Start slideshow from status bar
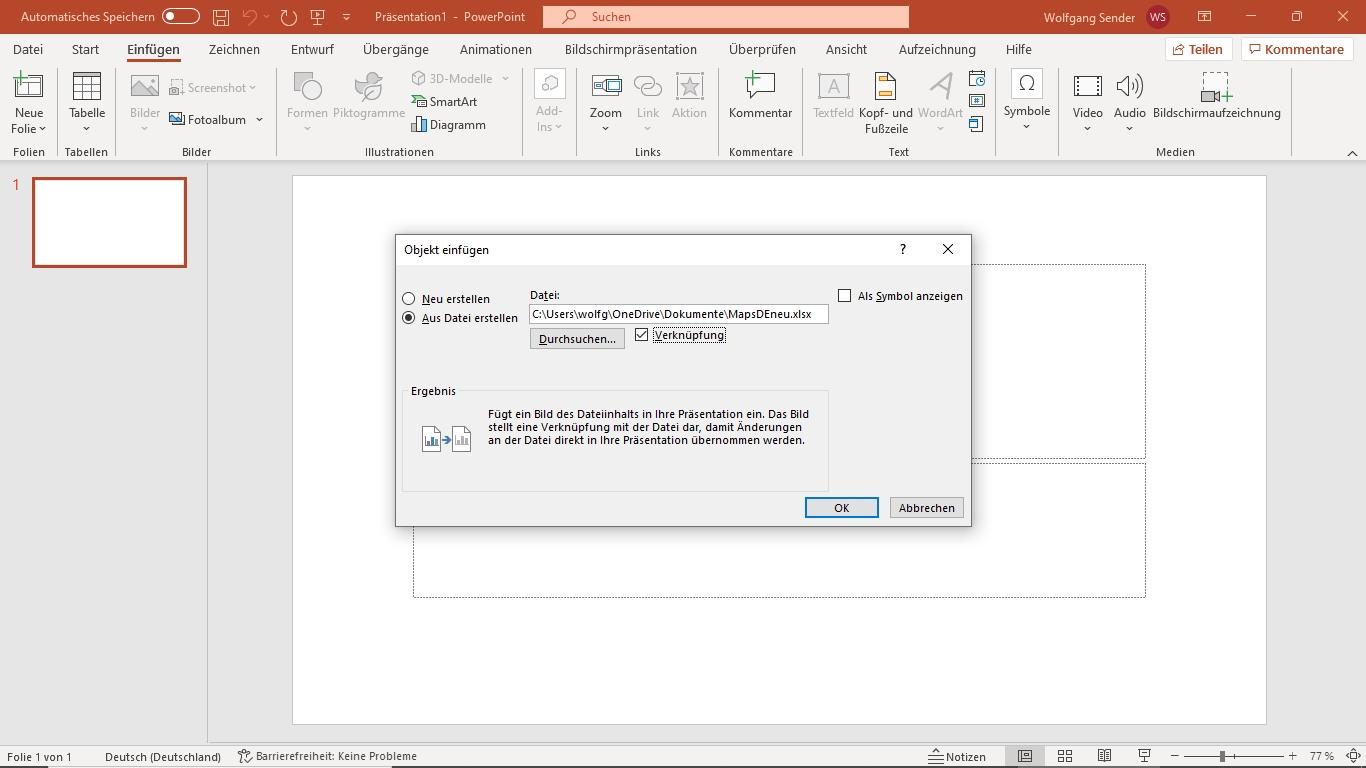1366x768 pixels. tap(1144, 756)
